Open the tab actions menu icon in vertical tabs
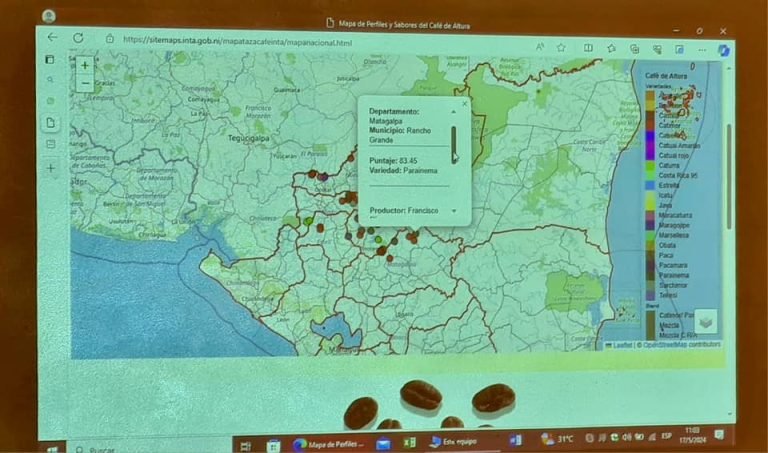768x453 pixels. 49,59
